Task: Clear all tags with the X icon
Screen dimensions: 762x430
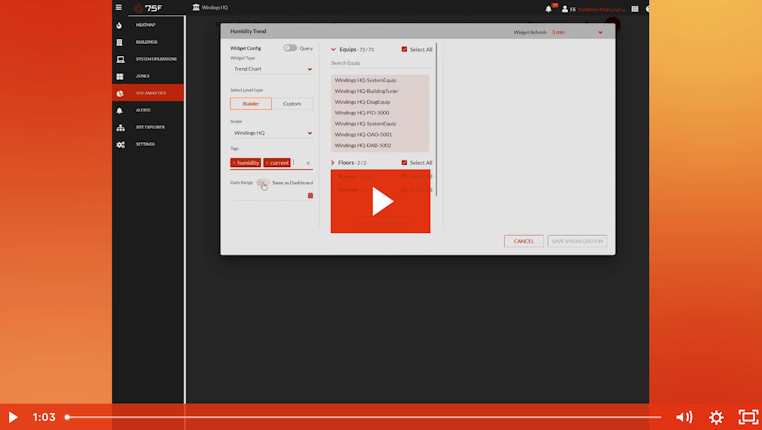Action: point(308,163)
